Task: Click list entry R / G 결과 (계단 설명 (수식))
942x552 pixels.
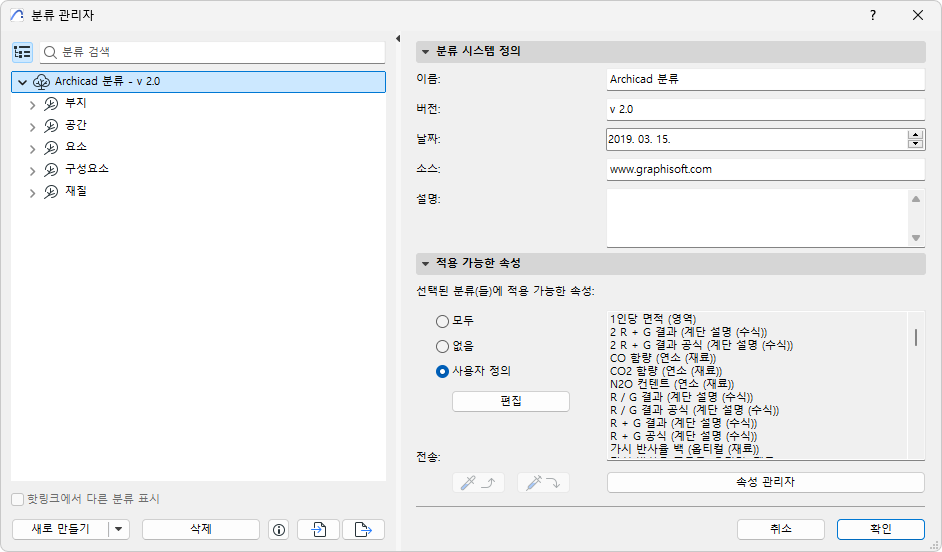Action: click(681, 397)
